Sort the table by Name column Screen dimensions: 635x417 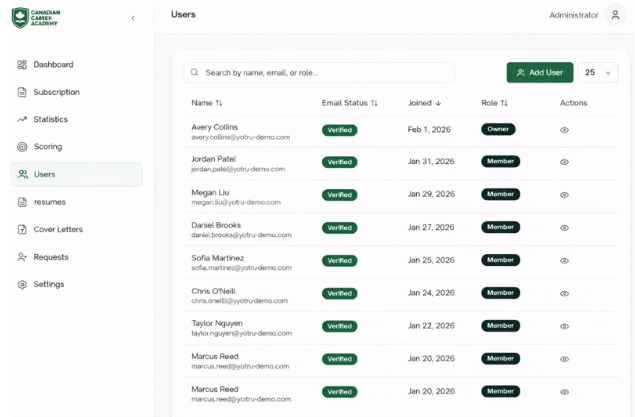(207, 103)
